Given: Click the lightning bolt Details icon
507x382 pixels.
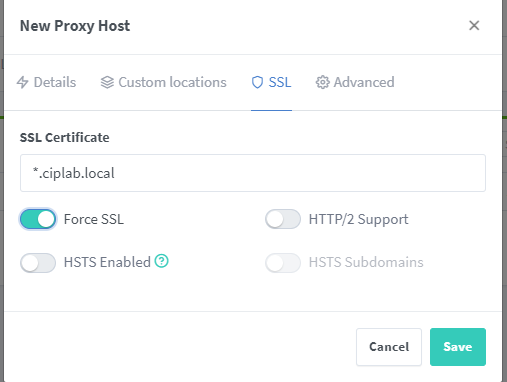Looking at the screenshot, I should [22, 82].
